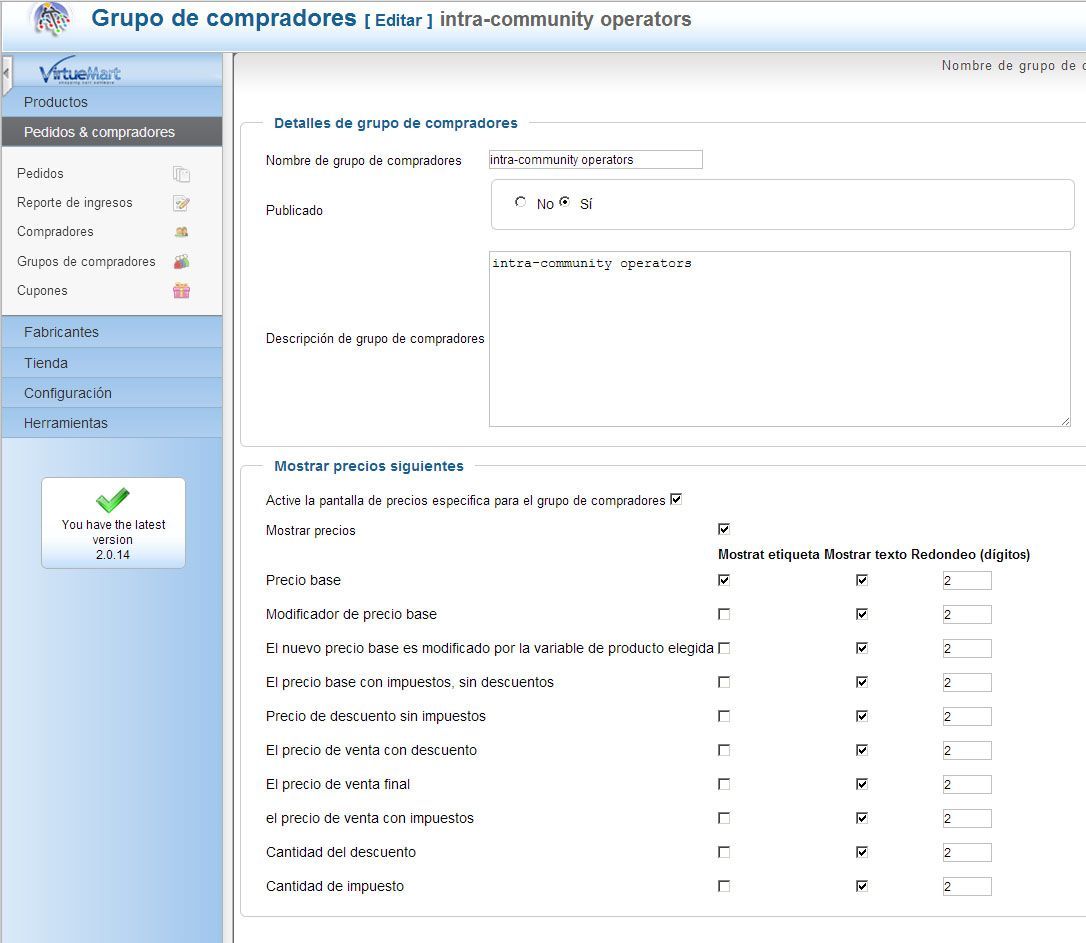Open the Cupones link
Screen dimensions: 1086x943
(42, 290)
